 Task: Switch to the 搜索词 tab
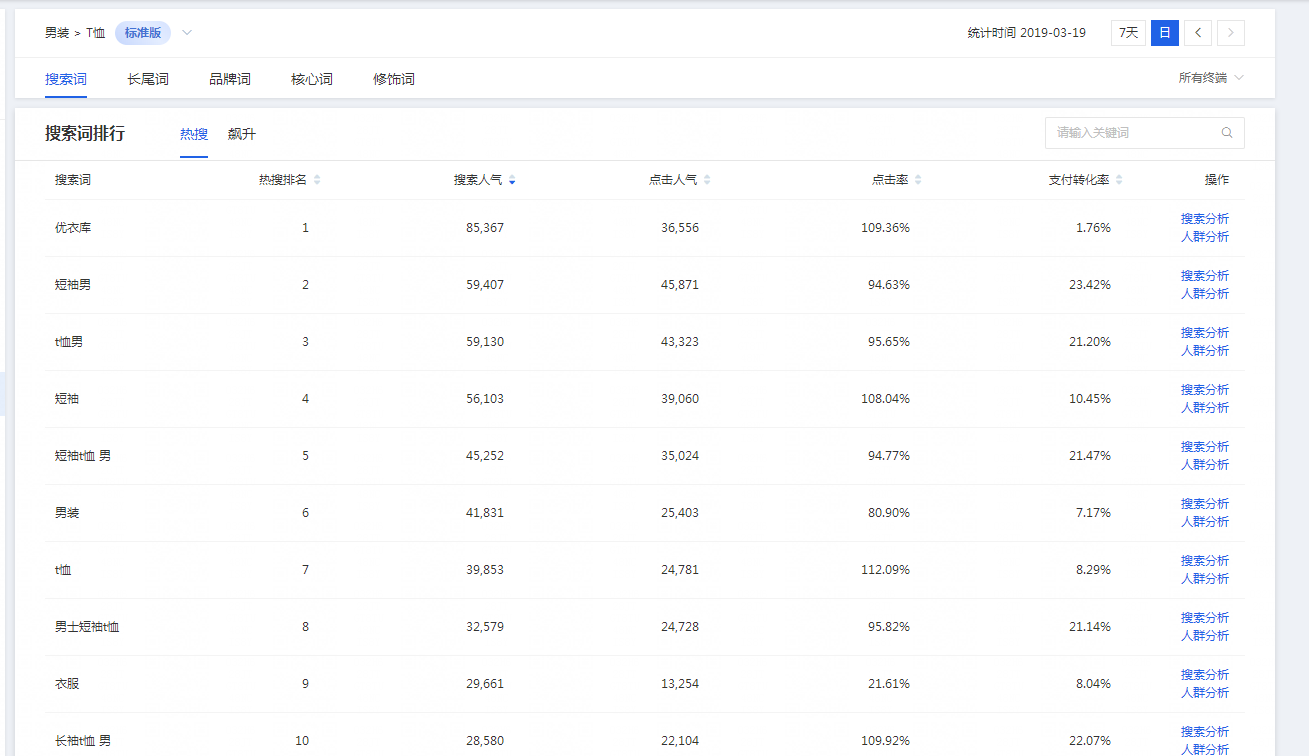click(66, 79)
